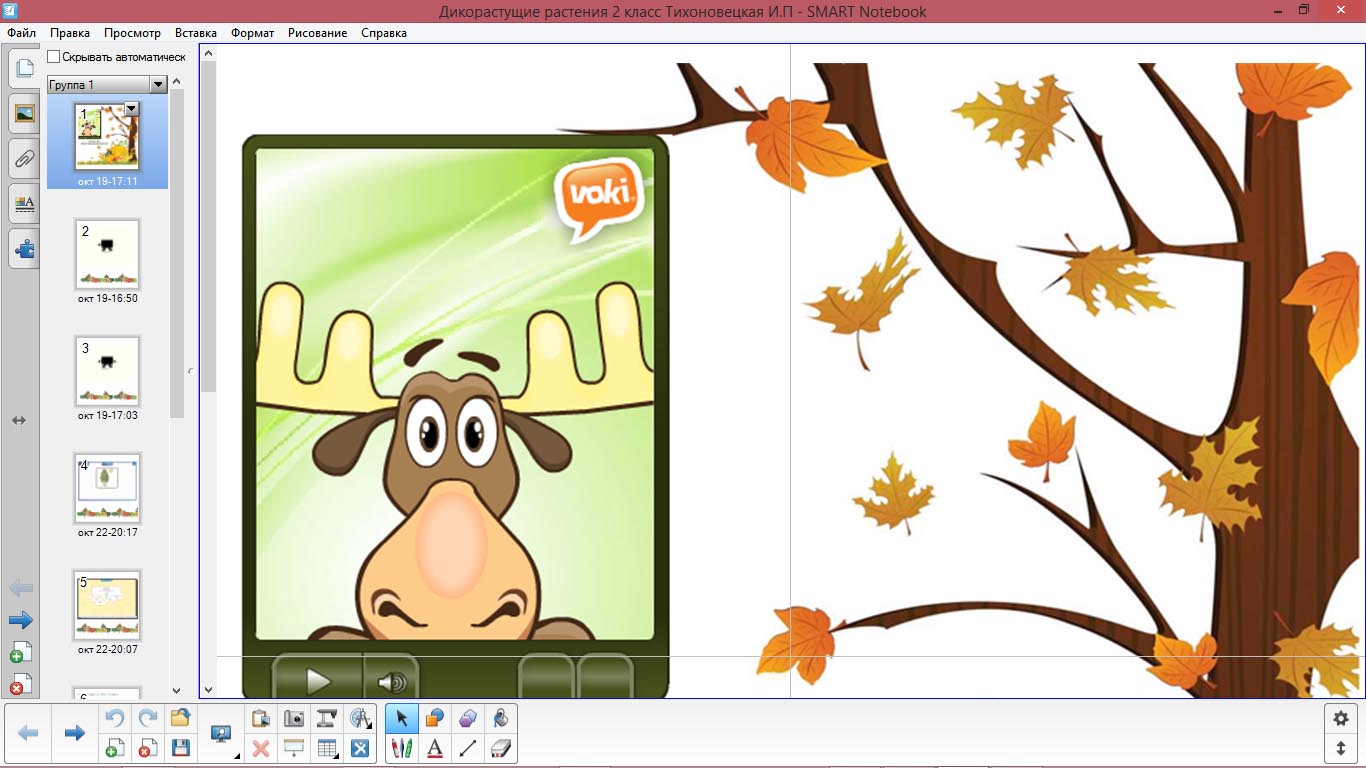Toggle the sidebar side with double arrow
The height and width of the screenshot is (768, 1366).
[19, 421]
